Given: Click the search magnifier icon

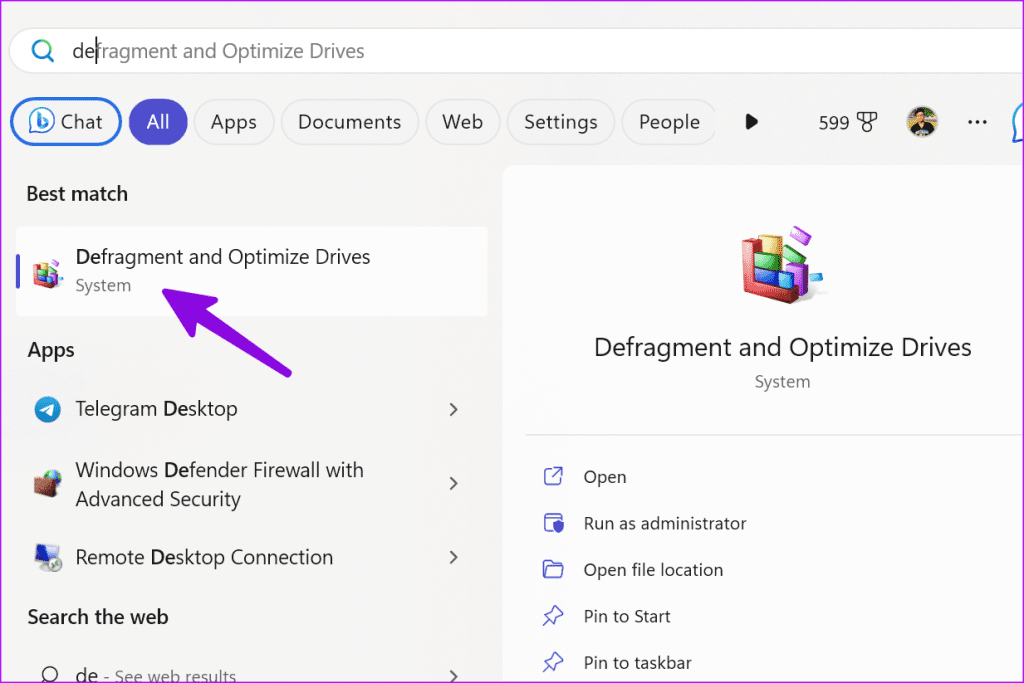Looking at the screenshot, I should point(42,49).
